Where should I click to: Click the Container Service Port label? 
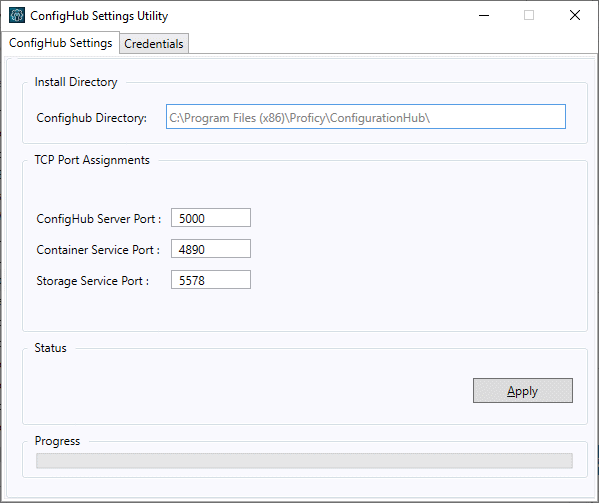point(98,250)
